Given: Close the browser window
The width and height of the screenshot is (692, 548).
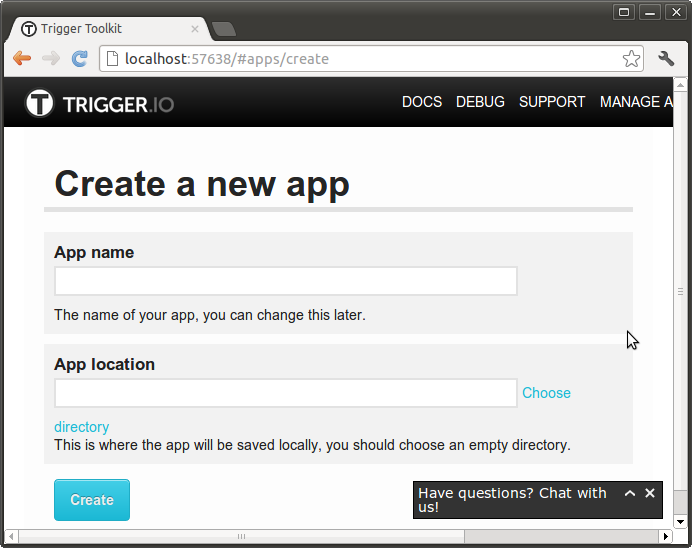Looking at the screenshot, I should (x=676, y=12).
